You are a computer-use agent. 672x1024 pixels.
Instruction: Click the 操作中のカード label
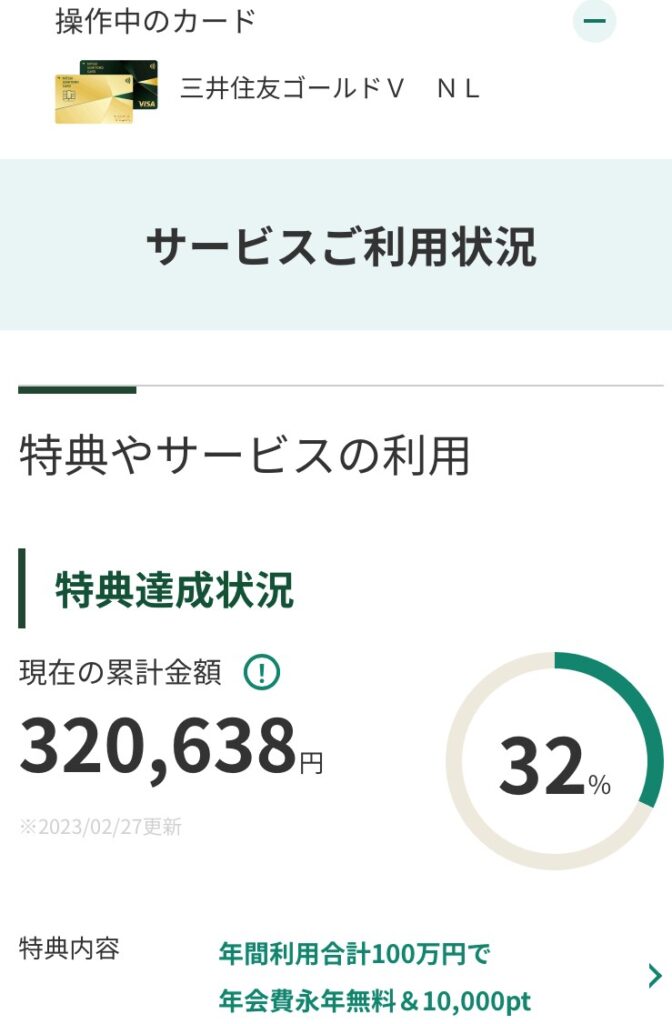[x=155, y=21]
